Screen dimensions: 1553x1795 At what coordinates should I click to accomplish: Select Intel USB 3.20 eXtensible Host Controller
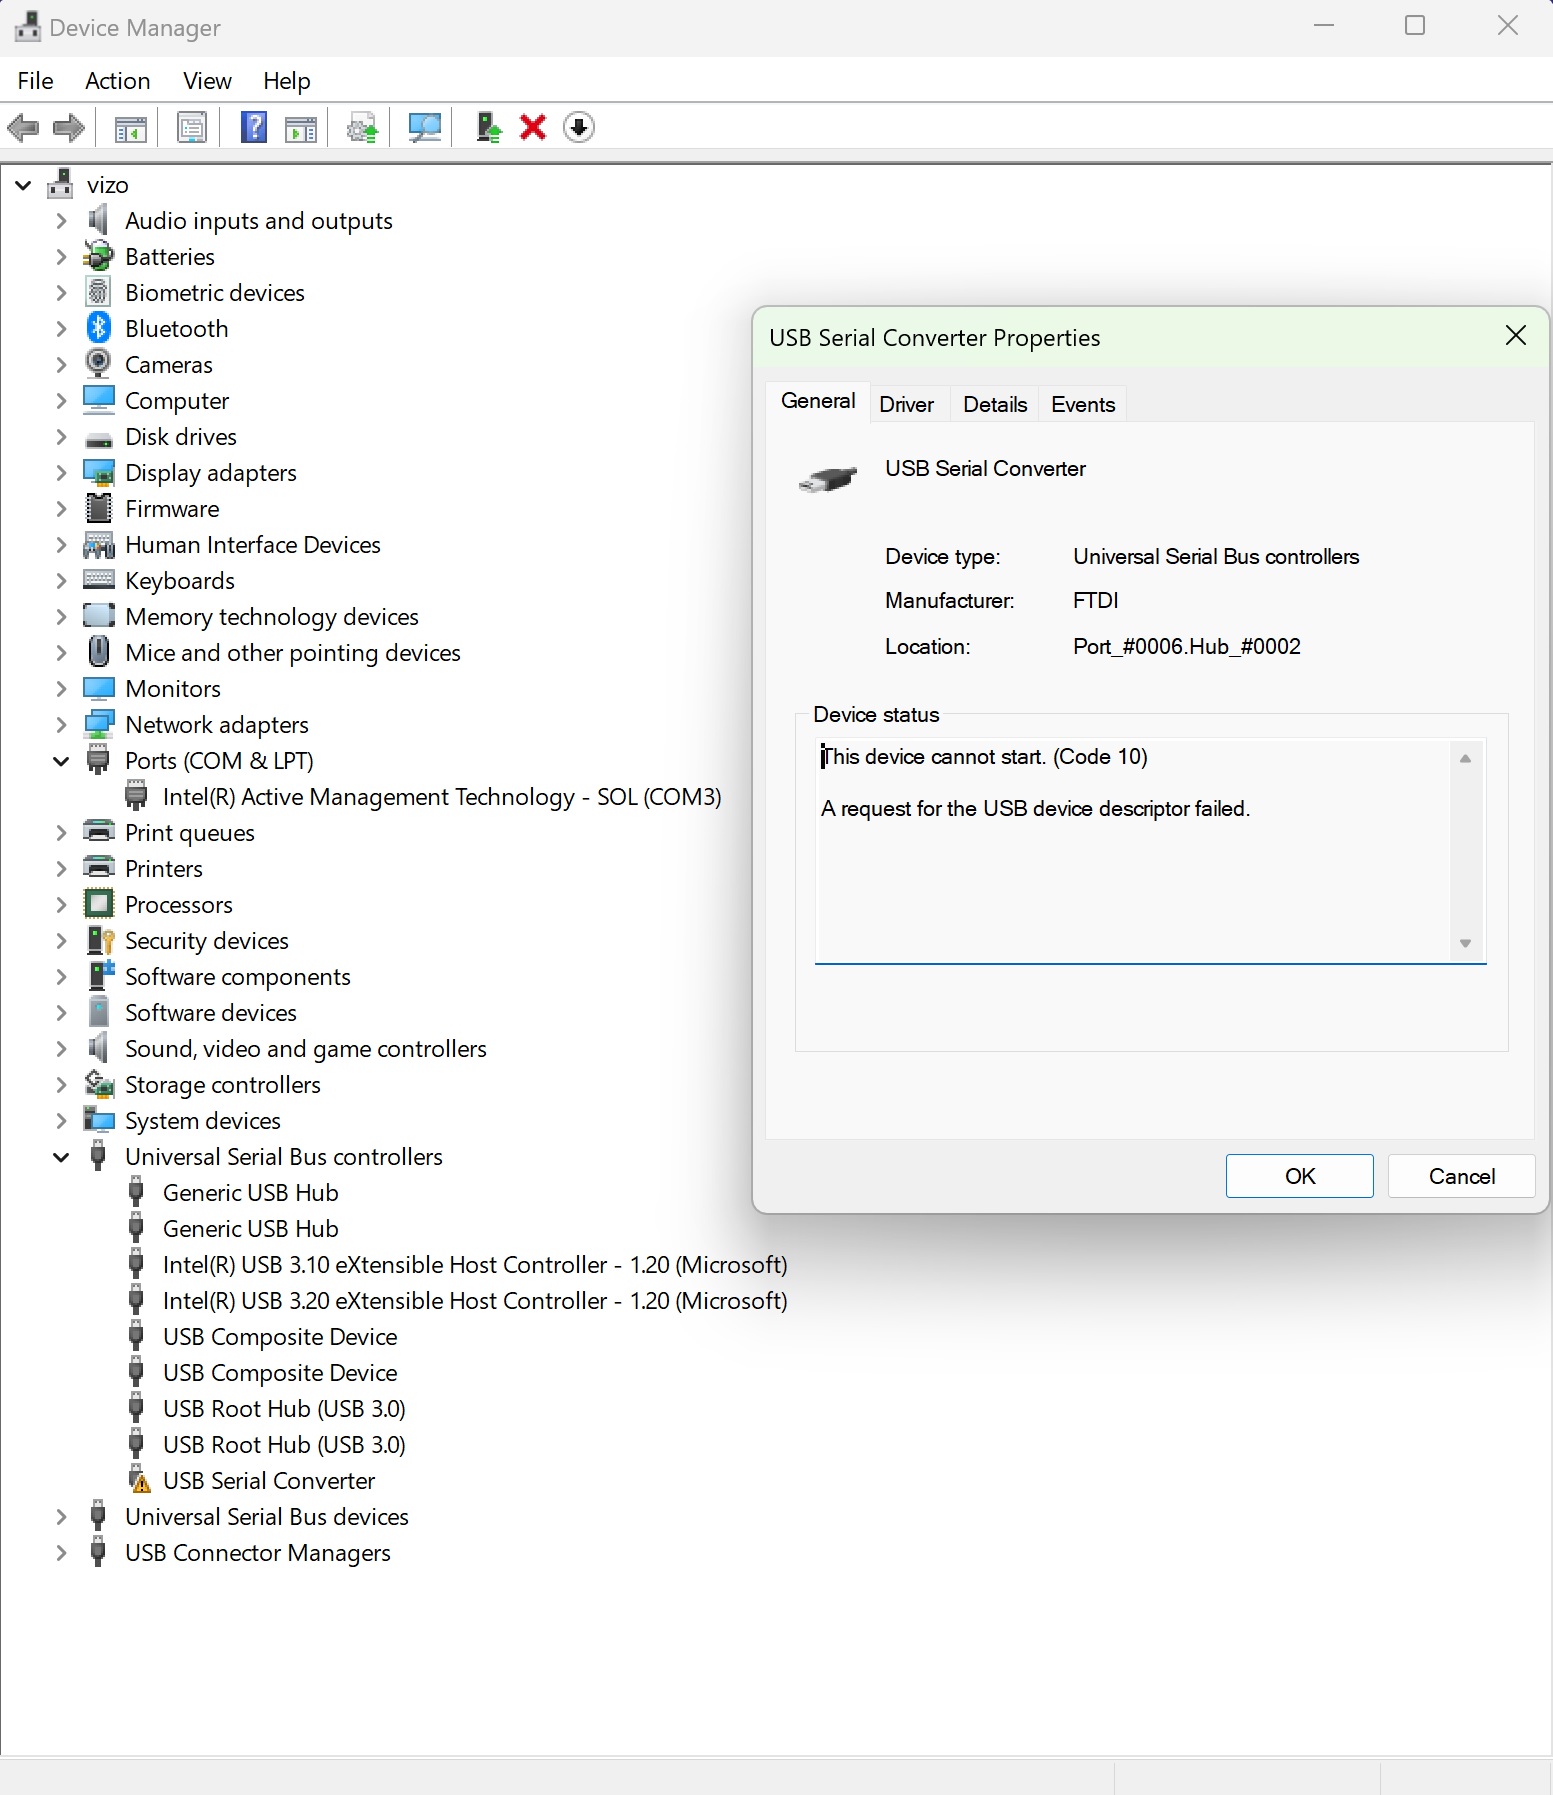[475, 1301]
